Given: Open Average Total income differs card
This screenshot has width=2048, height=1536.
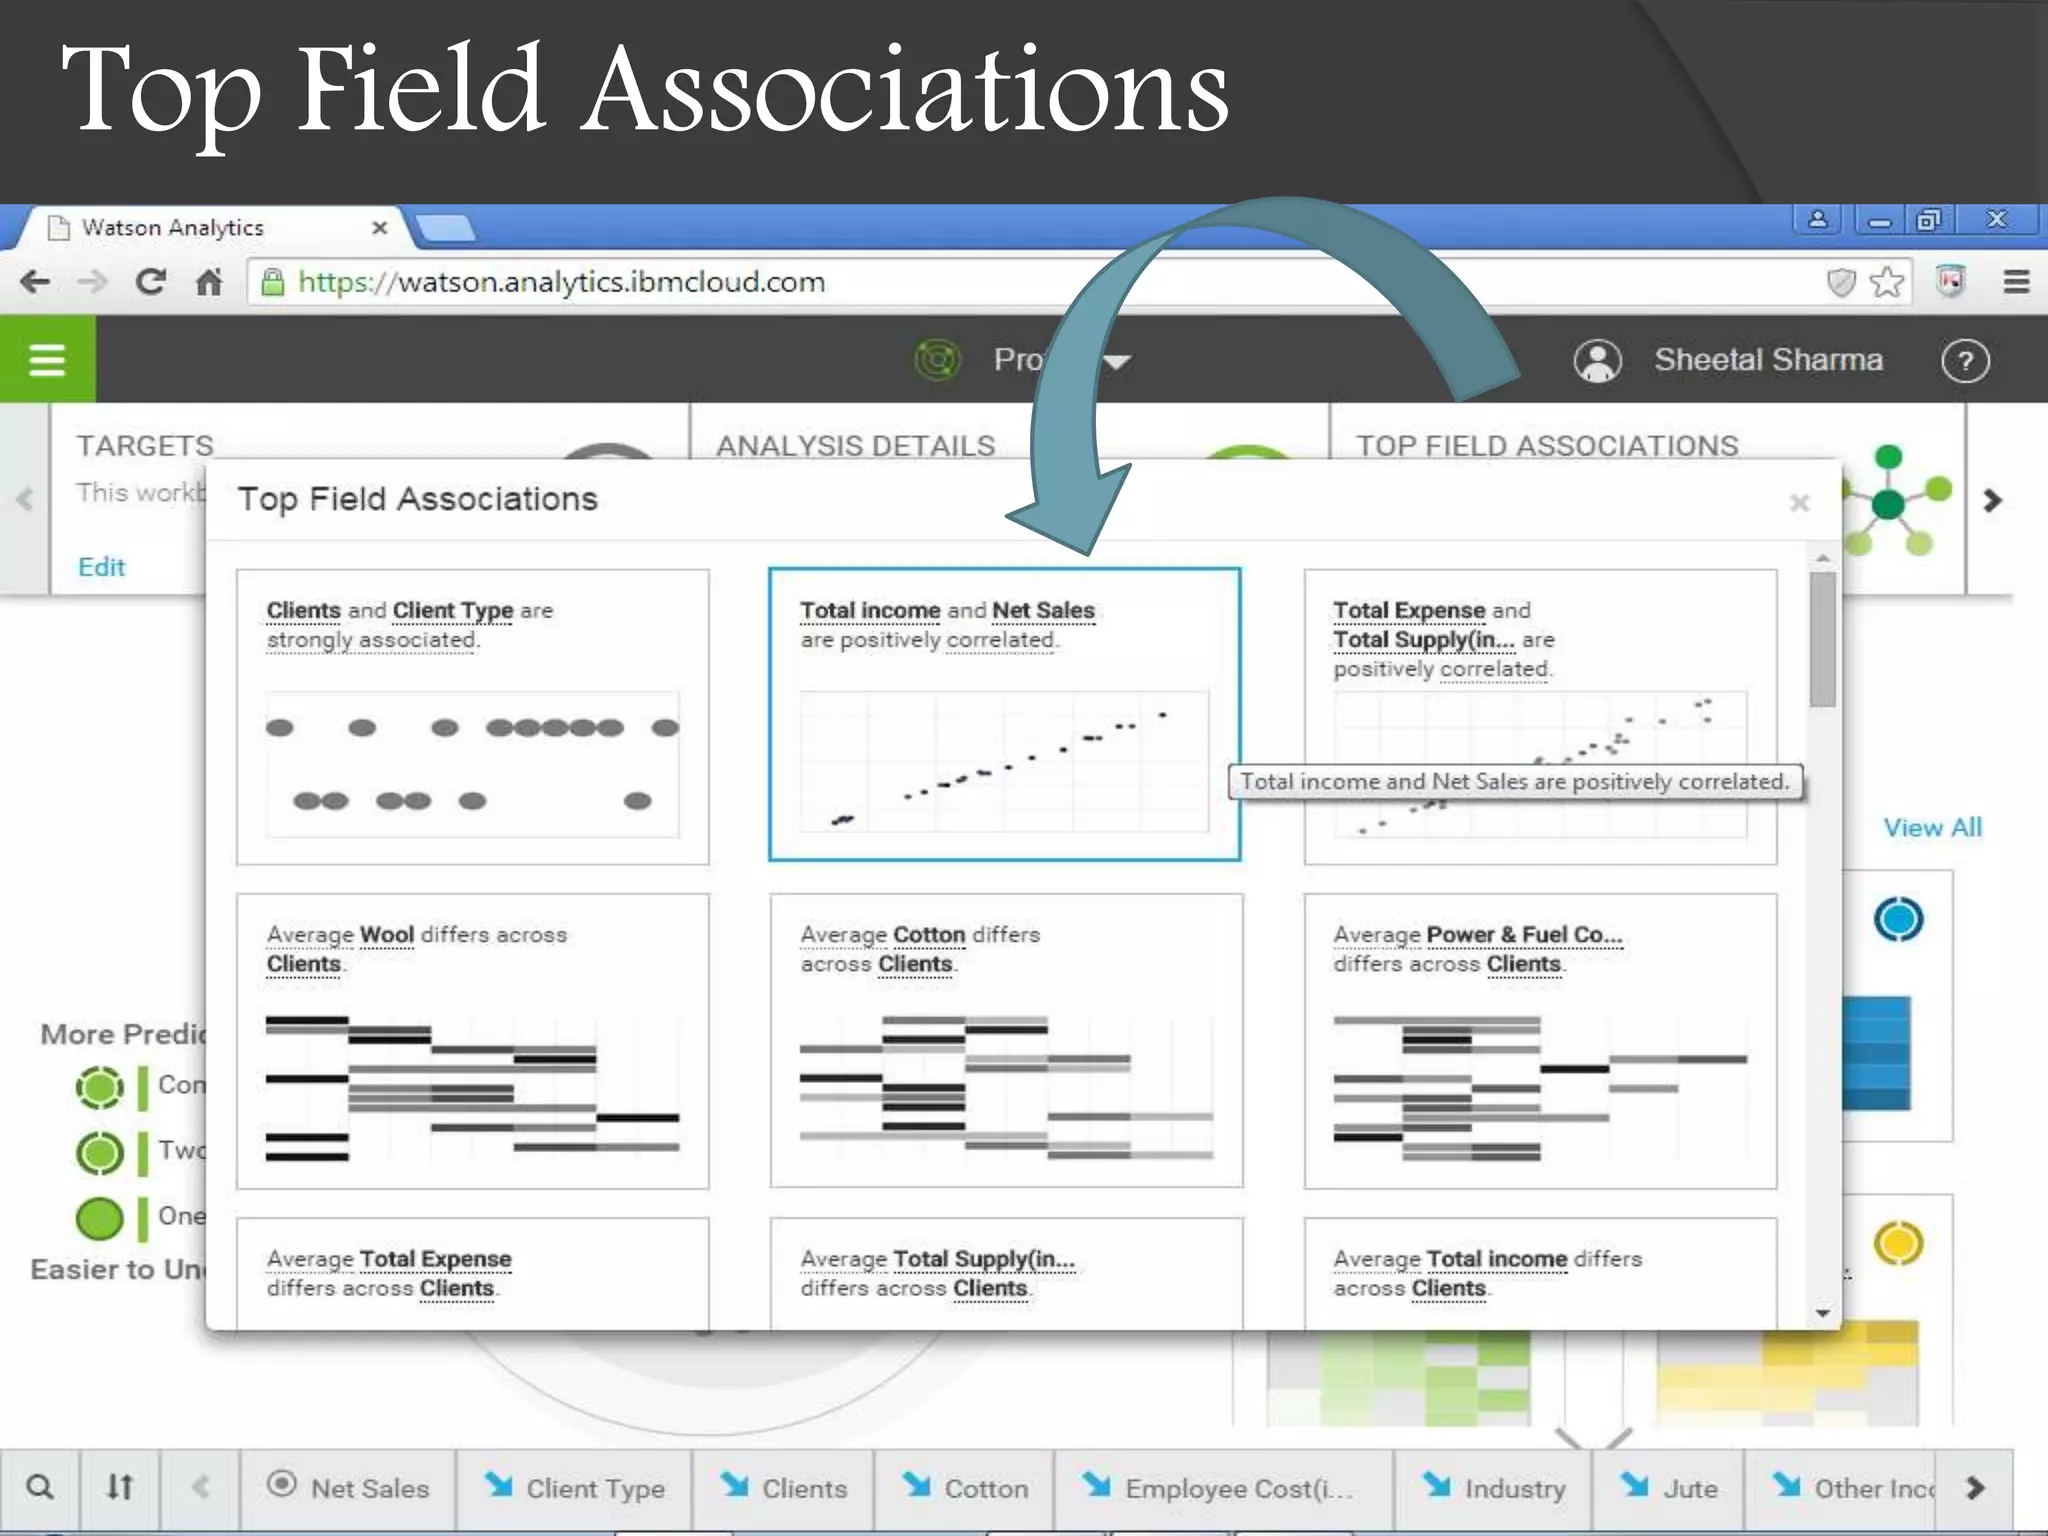Looking at the screenshot, I should [1540, 1273].
